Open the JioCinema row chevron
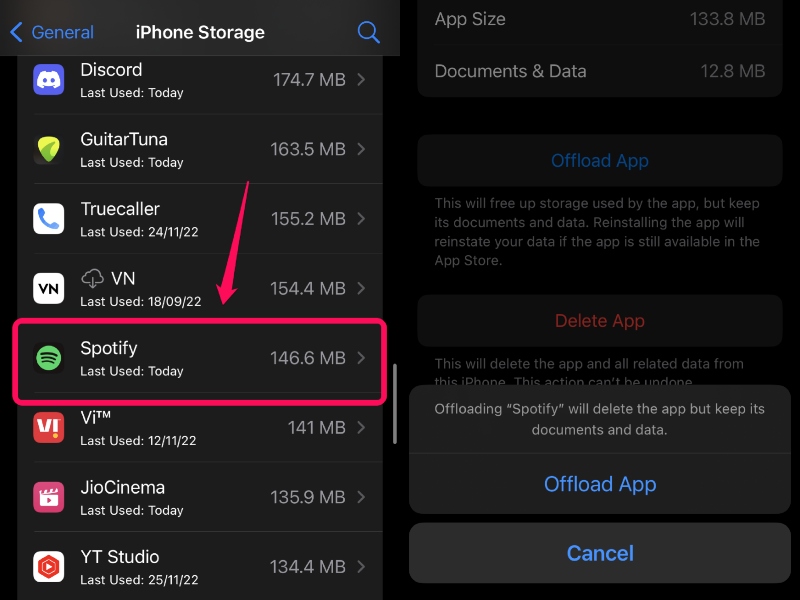This screenshot has width=800, height=600. (361, 497)
